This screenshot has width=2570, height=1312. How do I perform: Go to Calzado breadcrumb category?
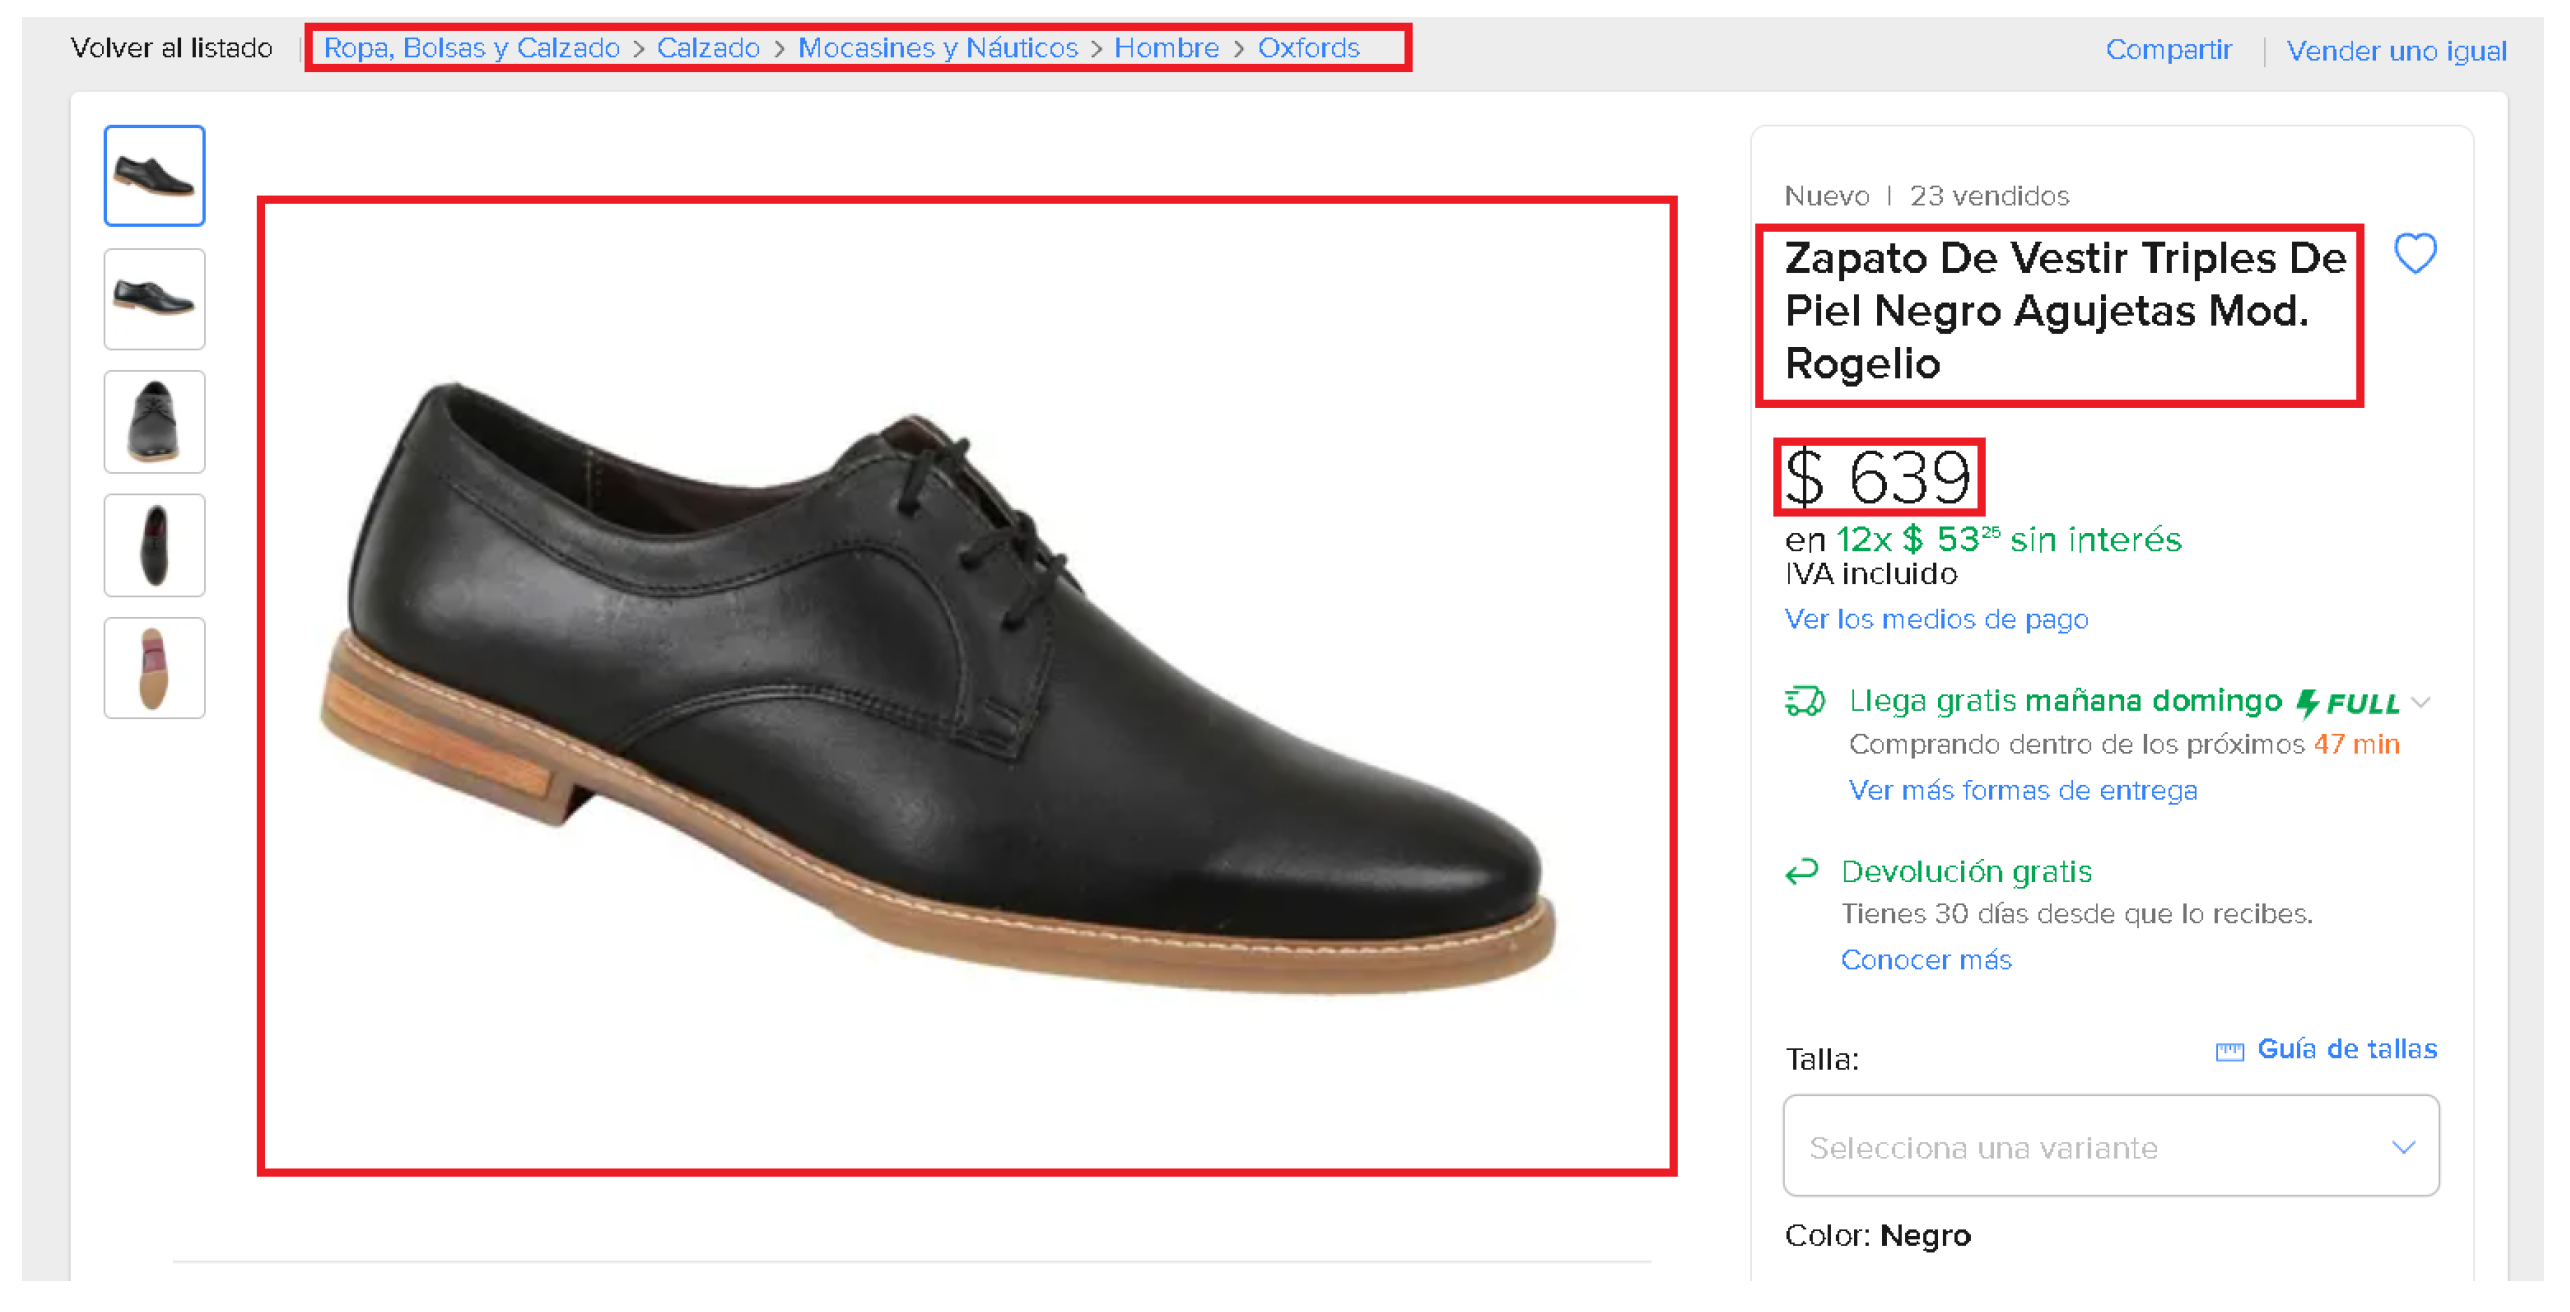[707, 48]
